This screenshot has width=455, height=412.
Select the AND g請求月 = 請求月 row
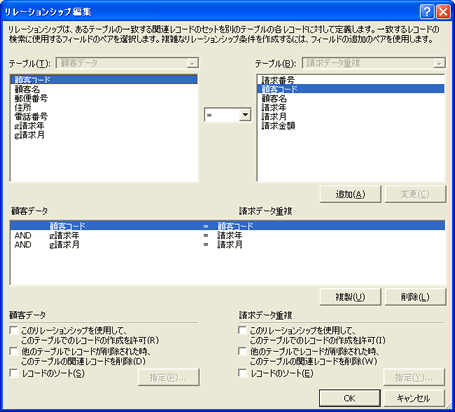coord(228,245)
